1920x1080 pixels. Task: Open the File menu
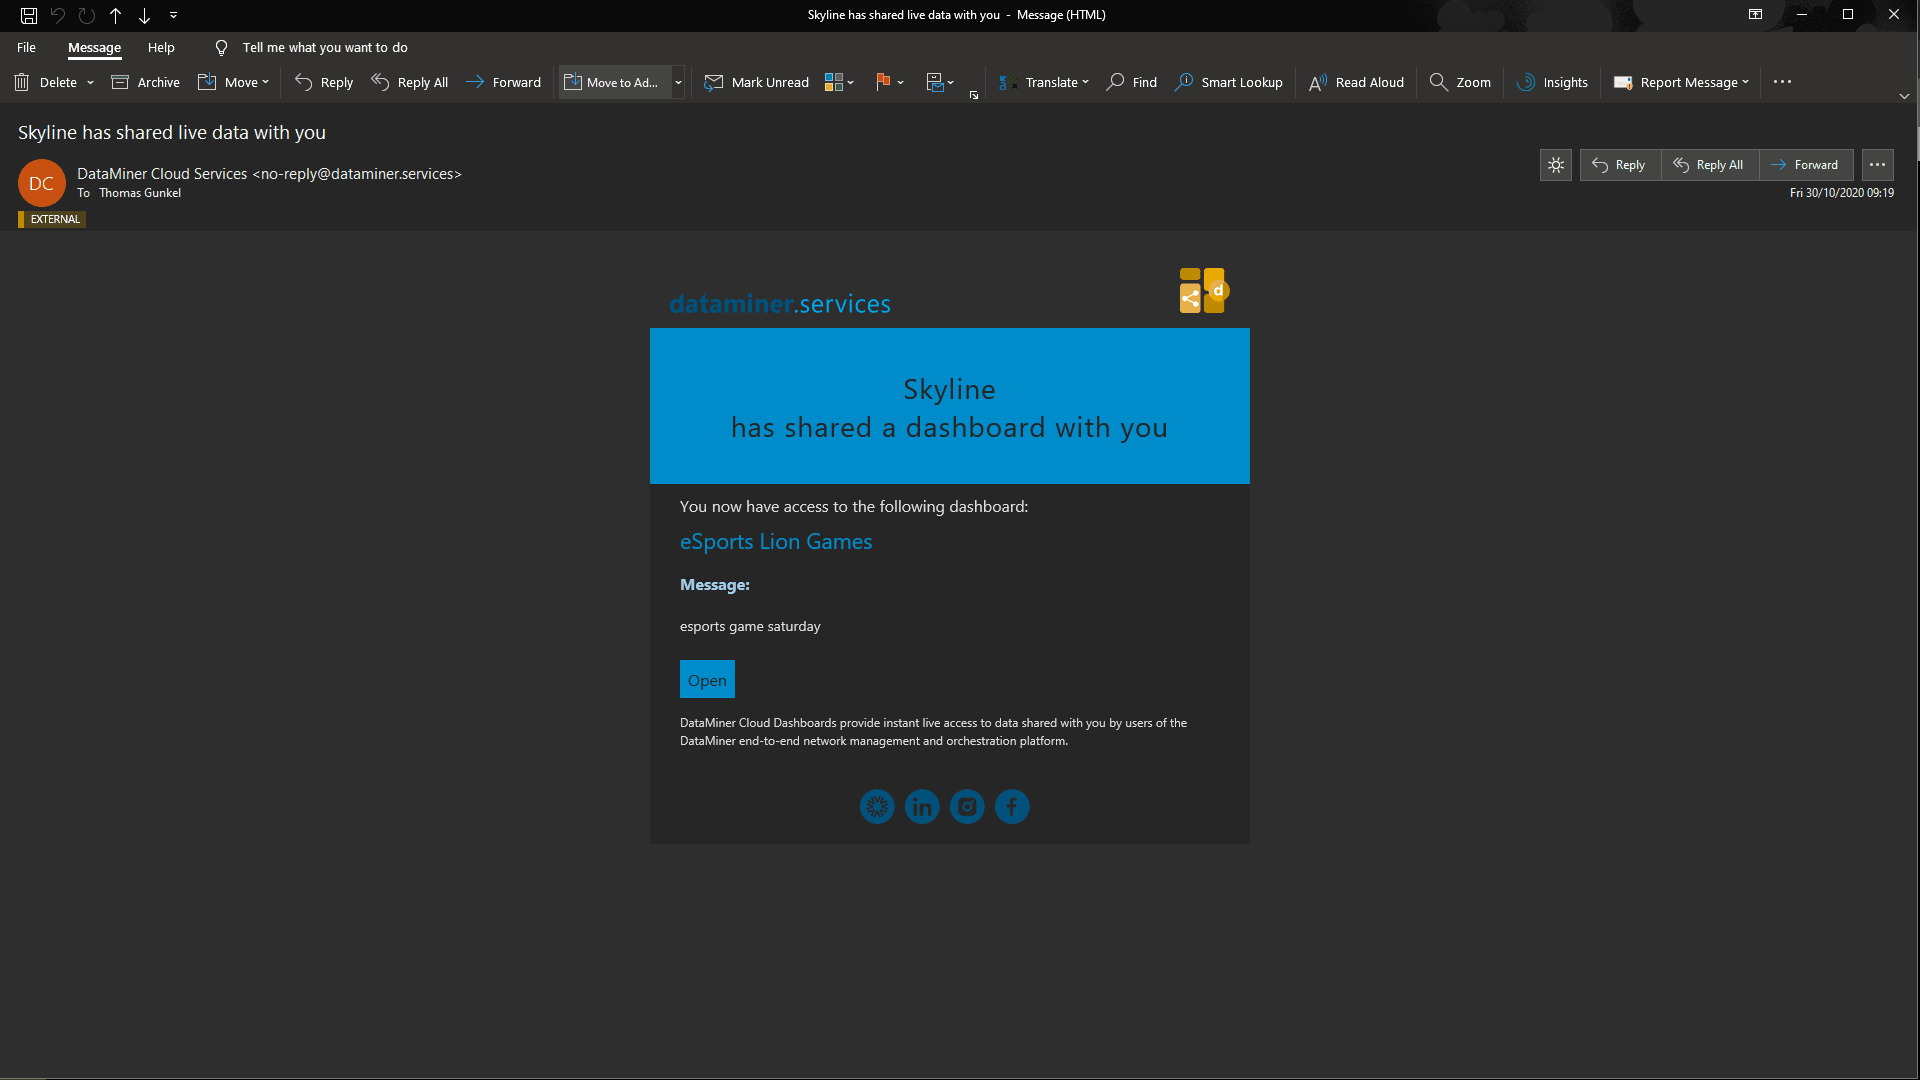pos(26,47)
